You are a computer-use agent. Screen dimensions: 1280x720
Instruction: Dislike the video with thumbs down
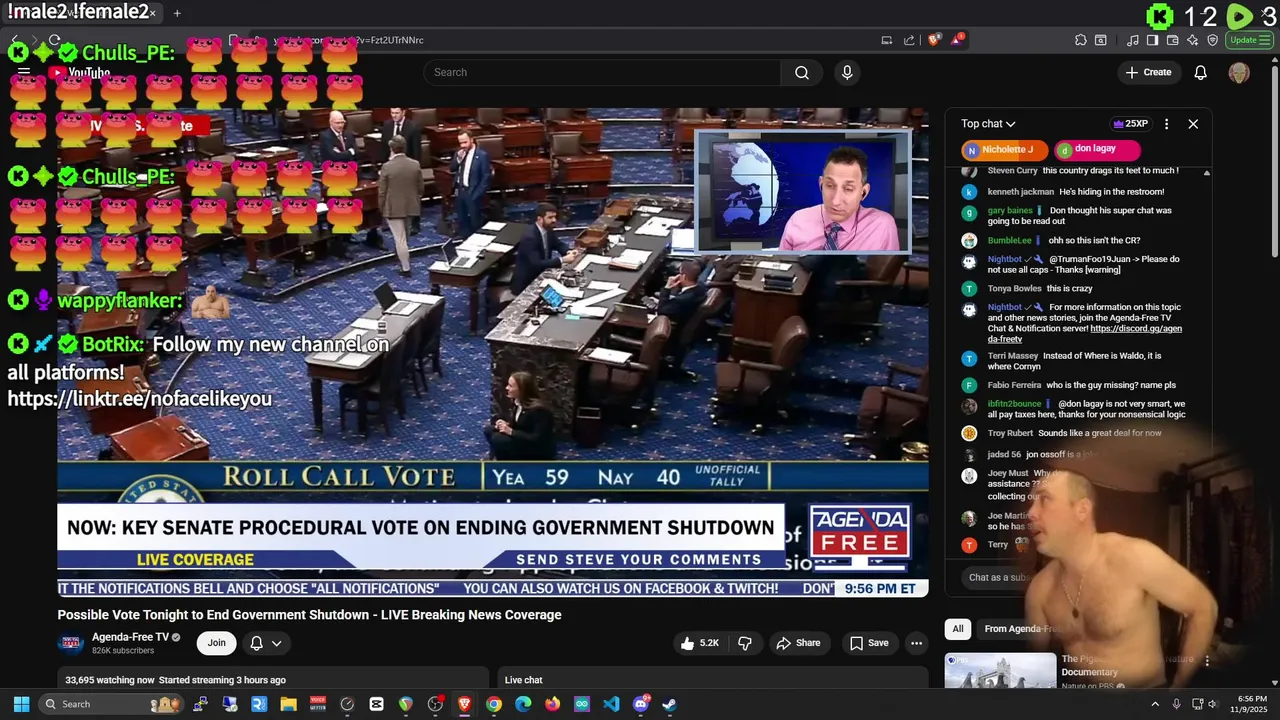(x=745, y=643)
